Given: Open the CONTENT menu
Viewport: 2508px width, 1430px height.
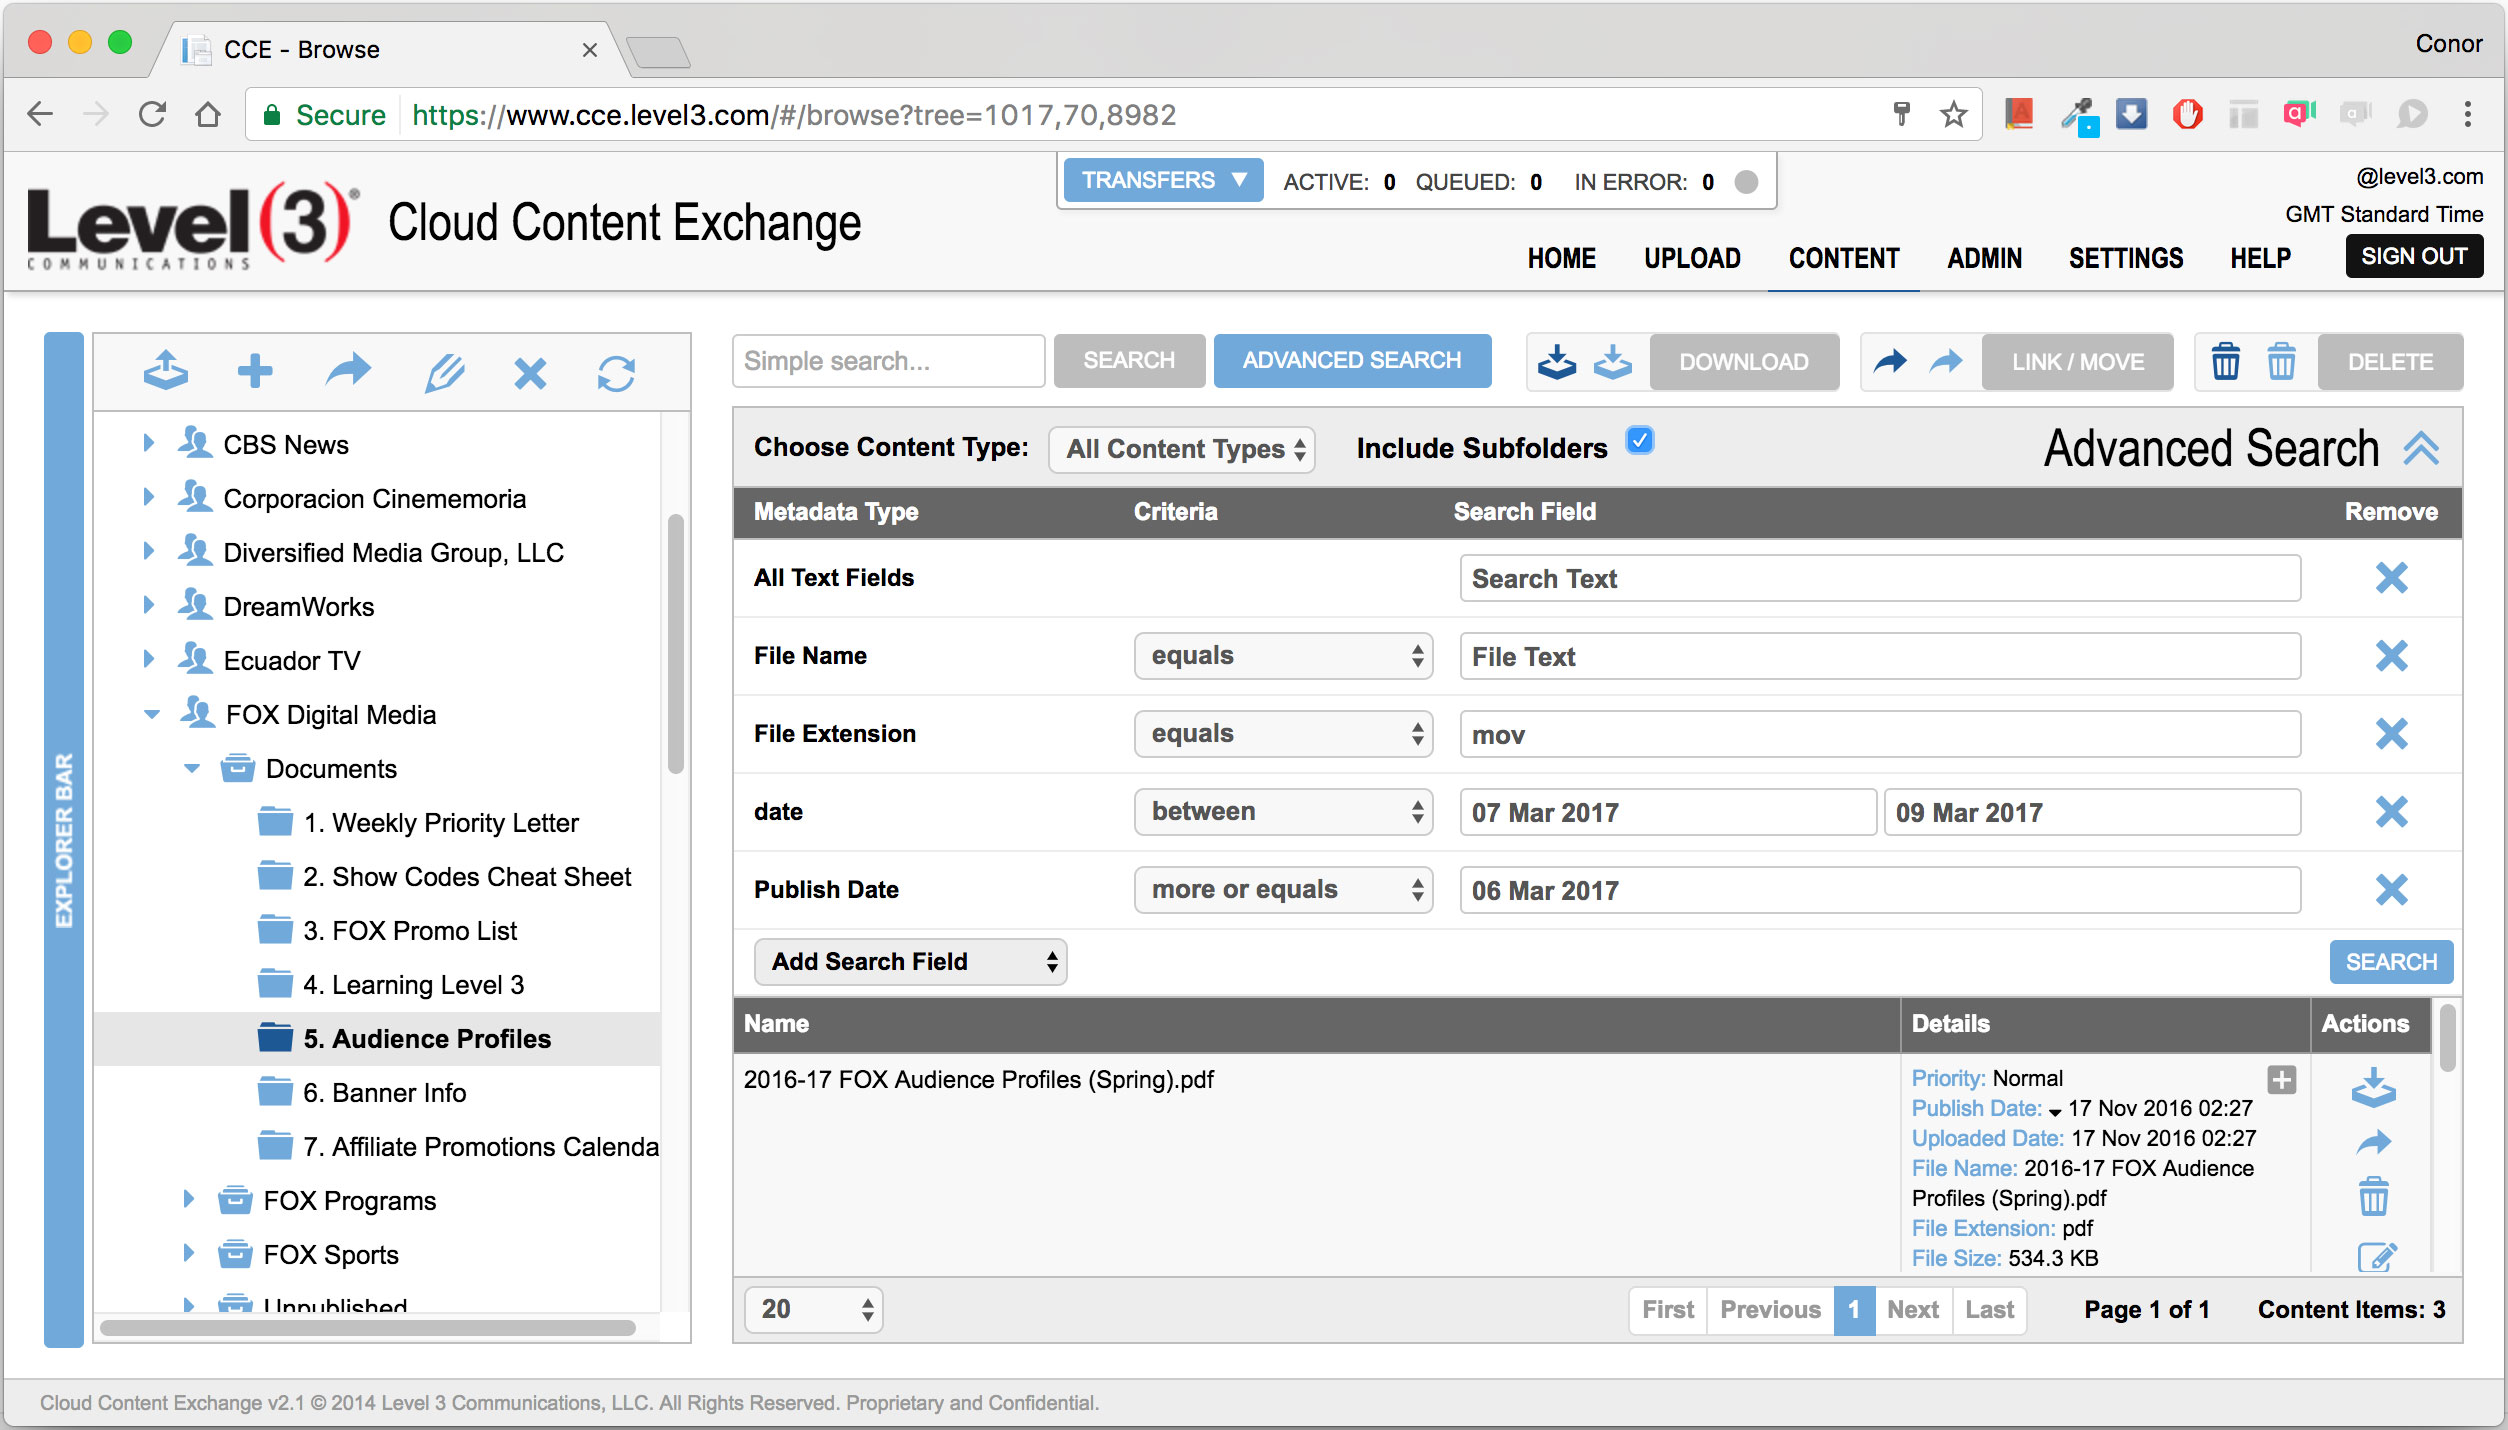Looking at the screenshot, I should coord(1844,258).
